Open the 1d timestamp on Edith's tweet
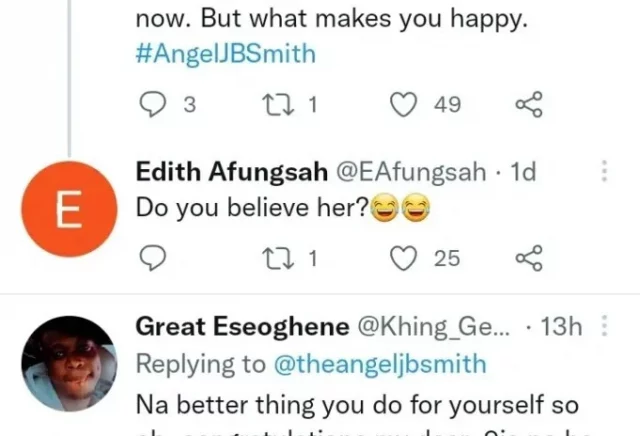 tap(523, 172)
